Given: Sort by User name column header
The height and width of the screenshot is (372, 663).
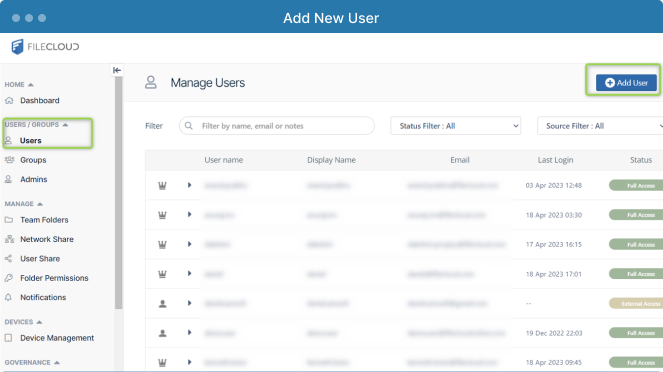Looking at the screenshot, I should click(223, 160).
